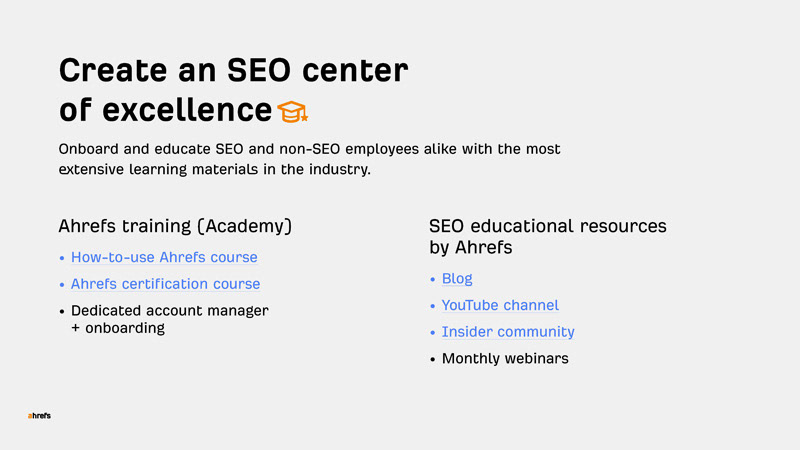Screen dimensions: 800x450
Task: Click the Ahrefs training (Academy) heading
Action: point(175,226)
